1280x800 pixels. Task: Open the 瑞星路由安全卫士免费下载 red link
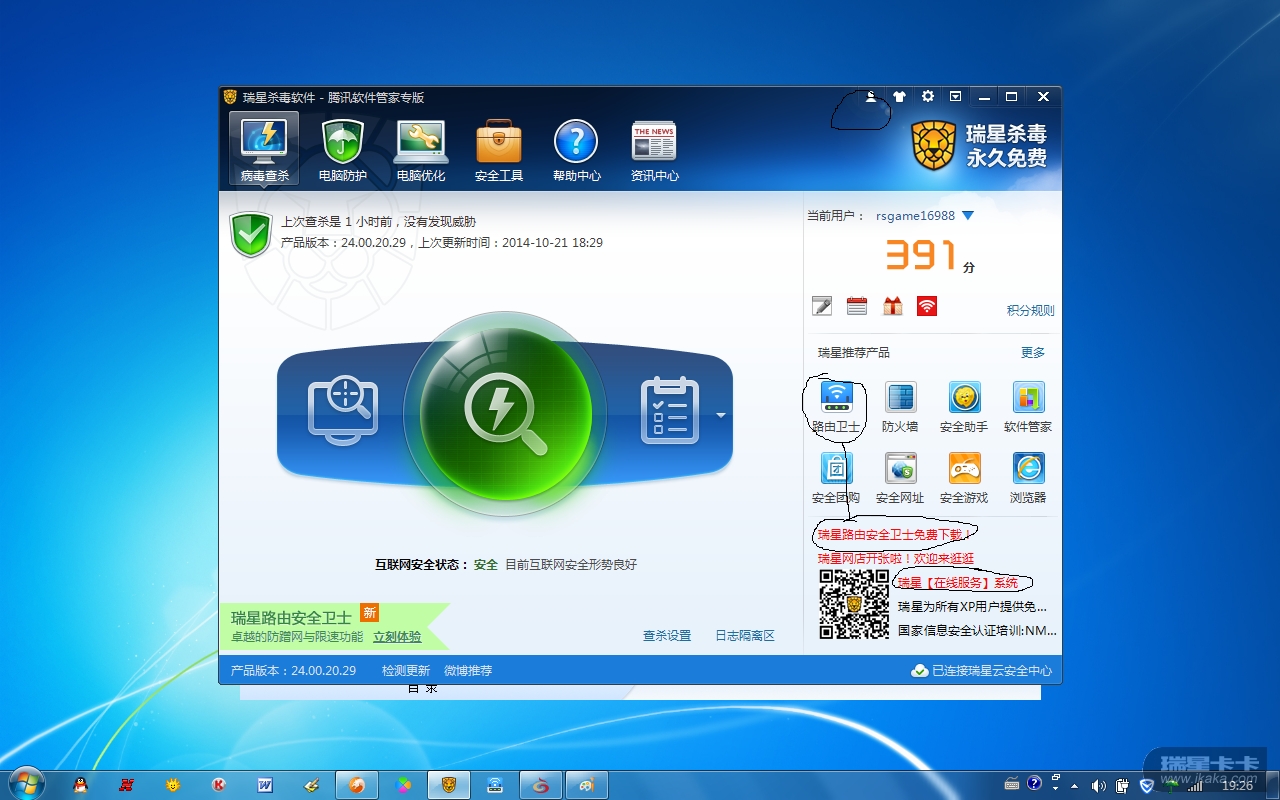pyautogui.click(x=895, y=535)
